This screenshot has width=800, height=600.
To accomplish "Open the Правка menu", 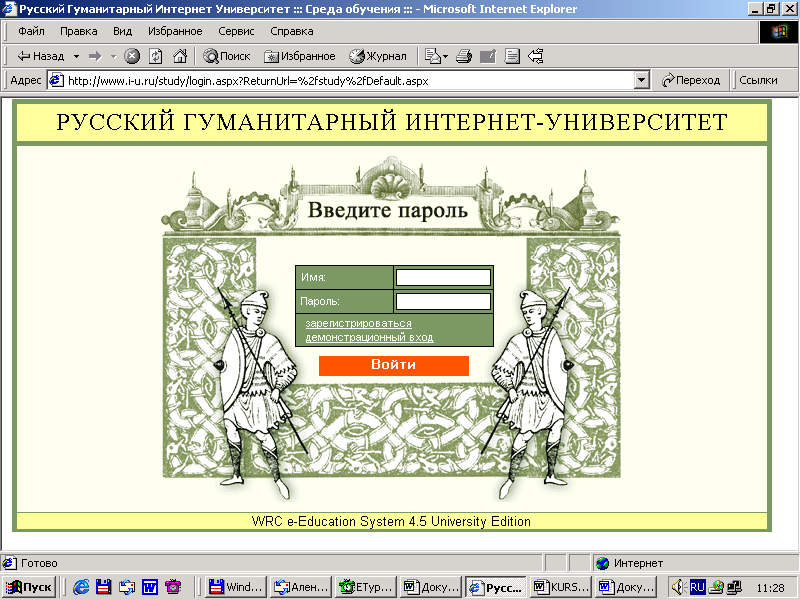I will 79,31.
